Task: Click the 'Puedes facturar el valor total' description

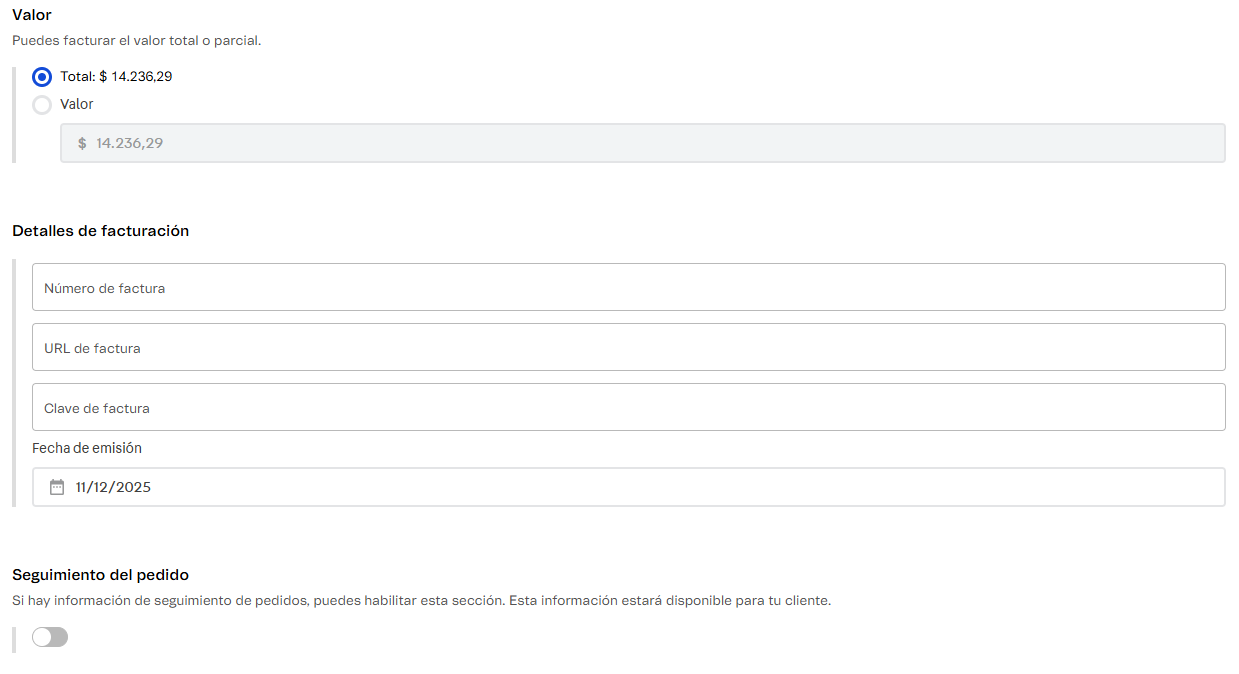Action: (x=136, y=41)
